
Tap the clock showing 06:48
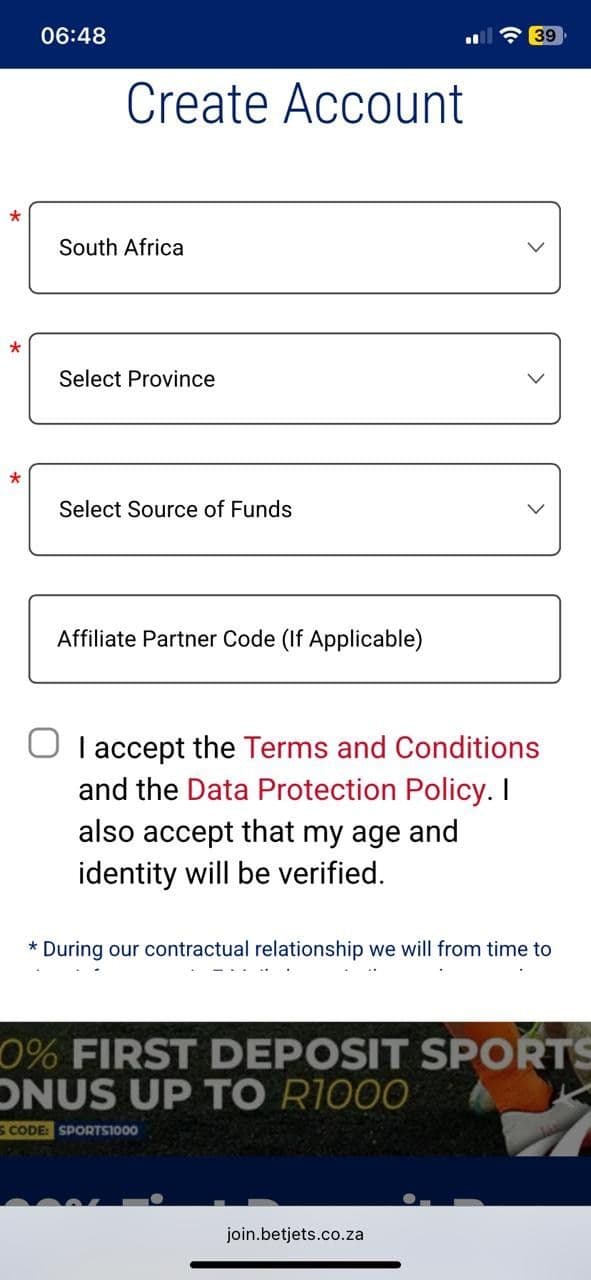click(65, 35)
